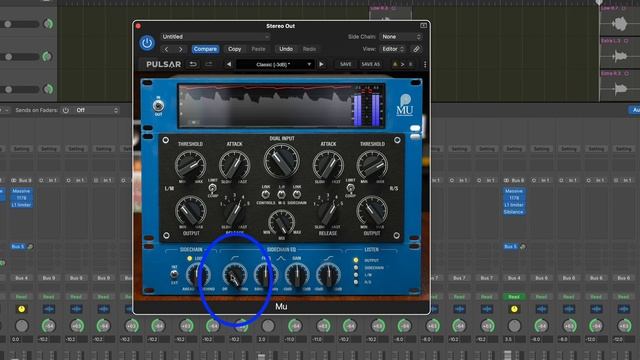
Task: Adjust the R/S Threshold knob
Action: [x=372, y=165]
